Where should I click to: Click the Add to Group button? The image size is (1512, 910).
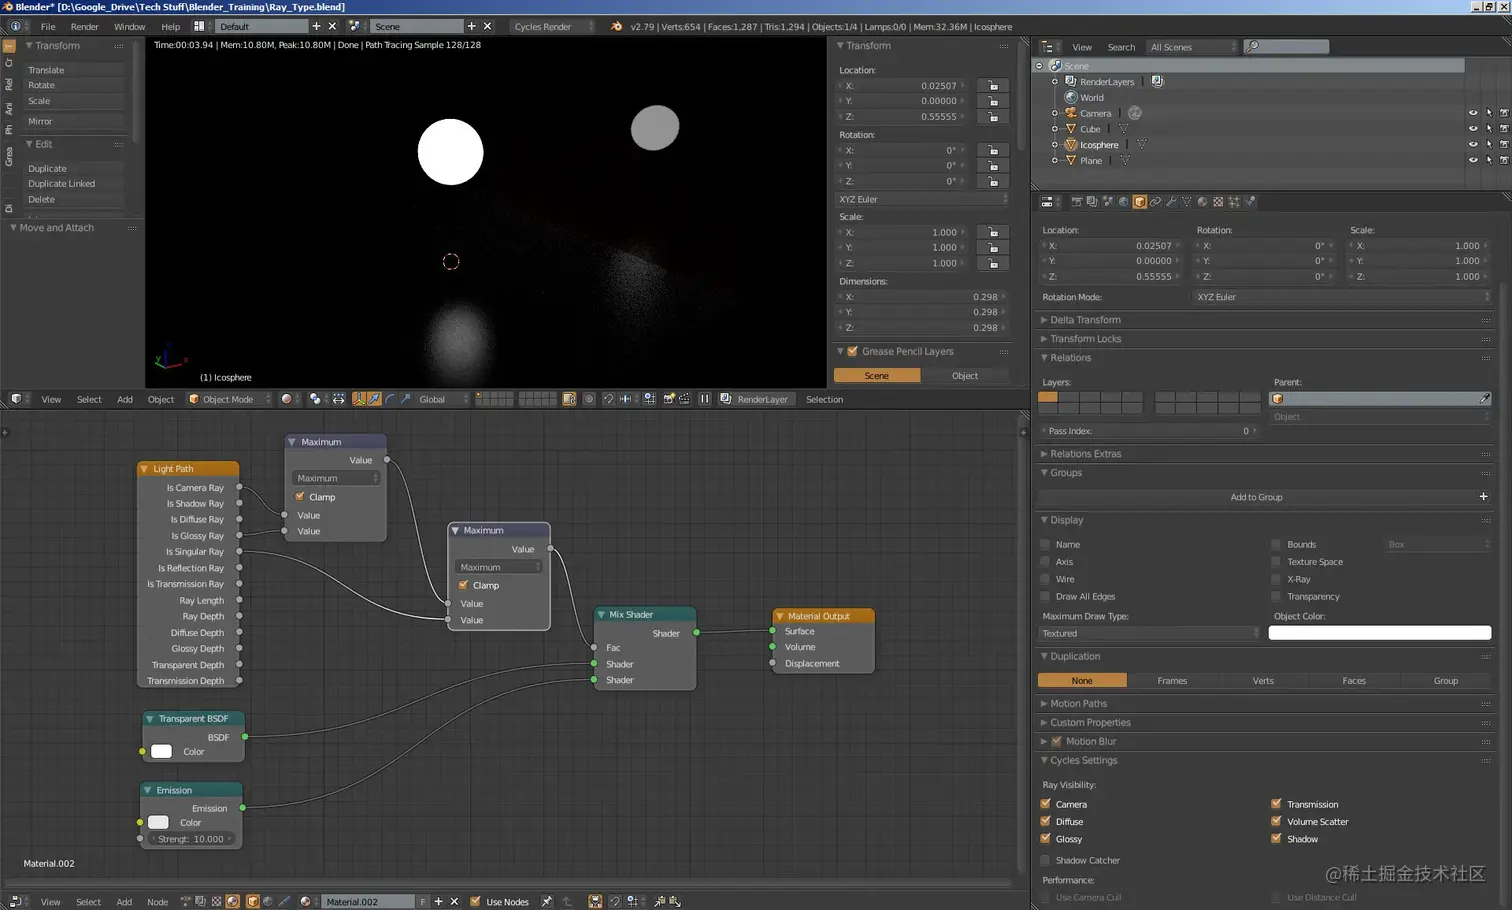pyautogui.click(x=1256, y=497)
